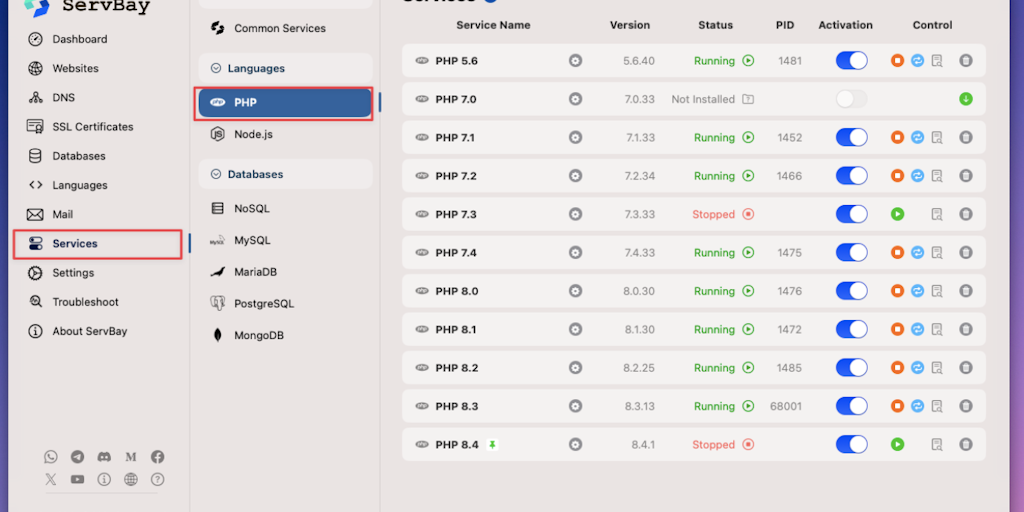The image size is (1024, 512).
Task: Click the green pin icon beside PHP 8.4
Action: click(x=492, y=445)
